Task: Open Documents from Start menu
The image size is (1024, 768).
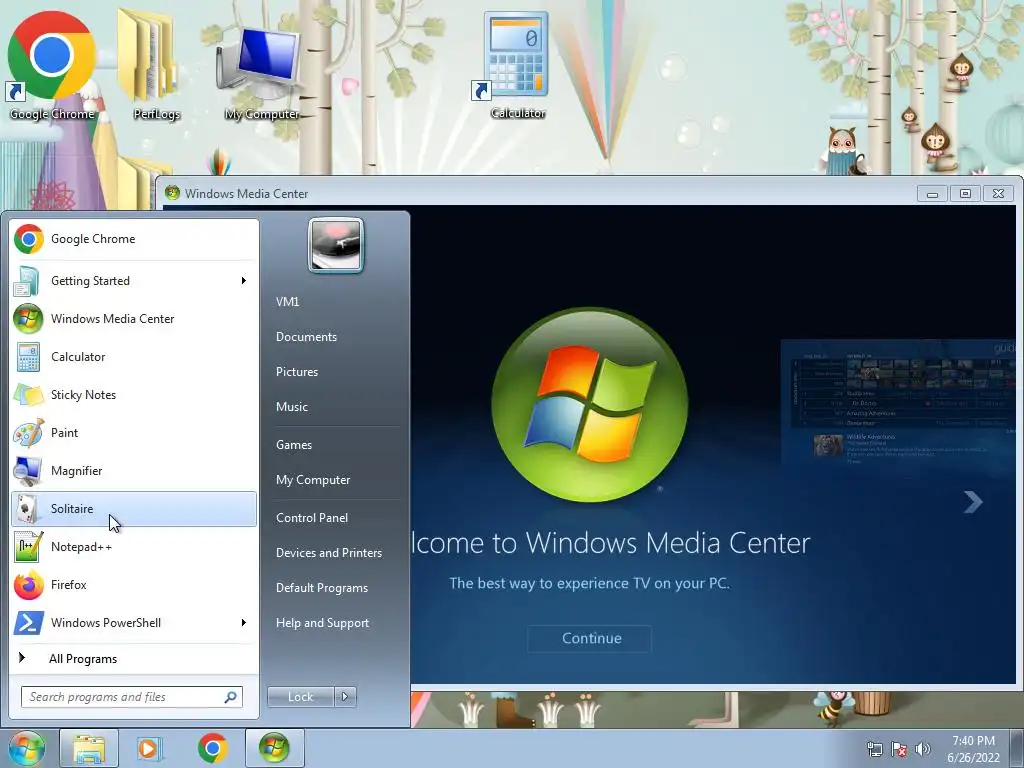Action: coord(306,337)
